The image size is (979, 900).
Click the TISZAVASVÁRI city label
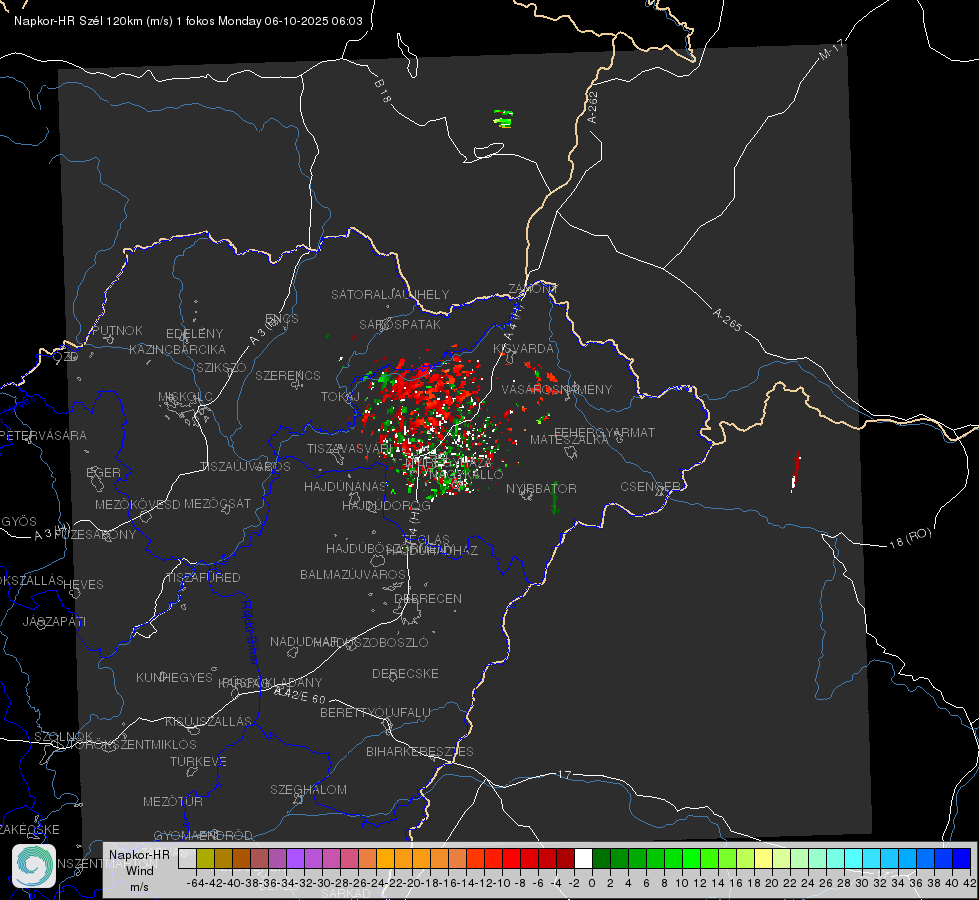[x=350, y=448]
